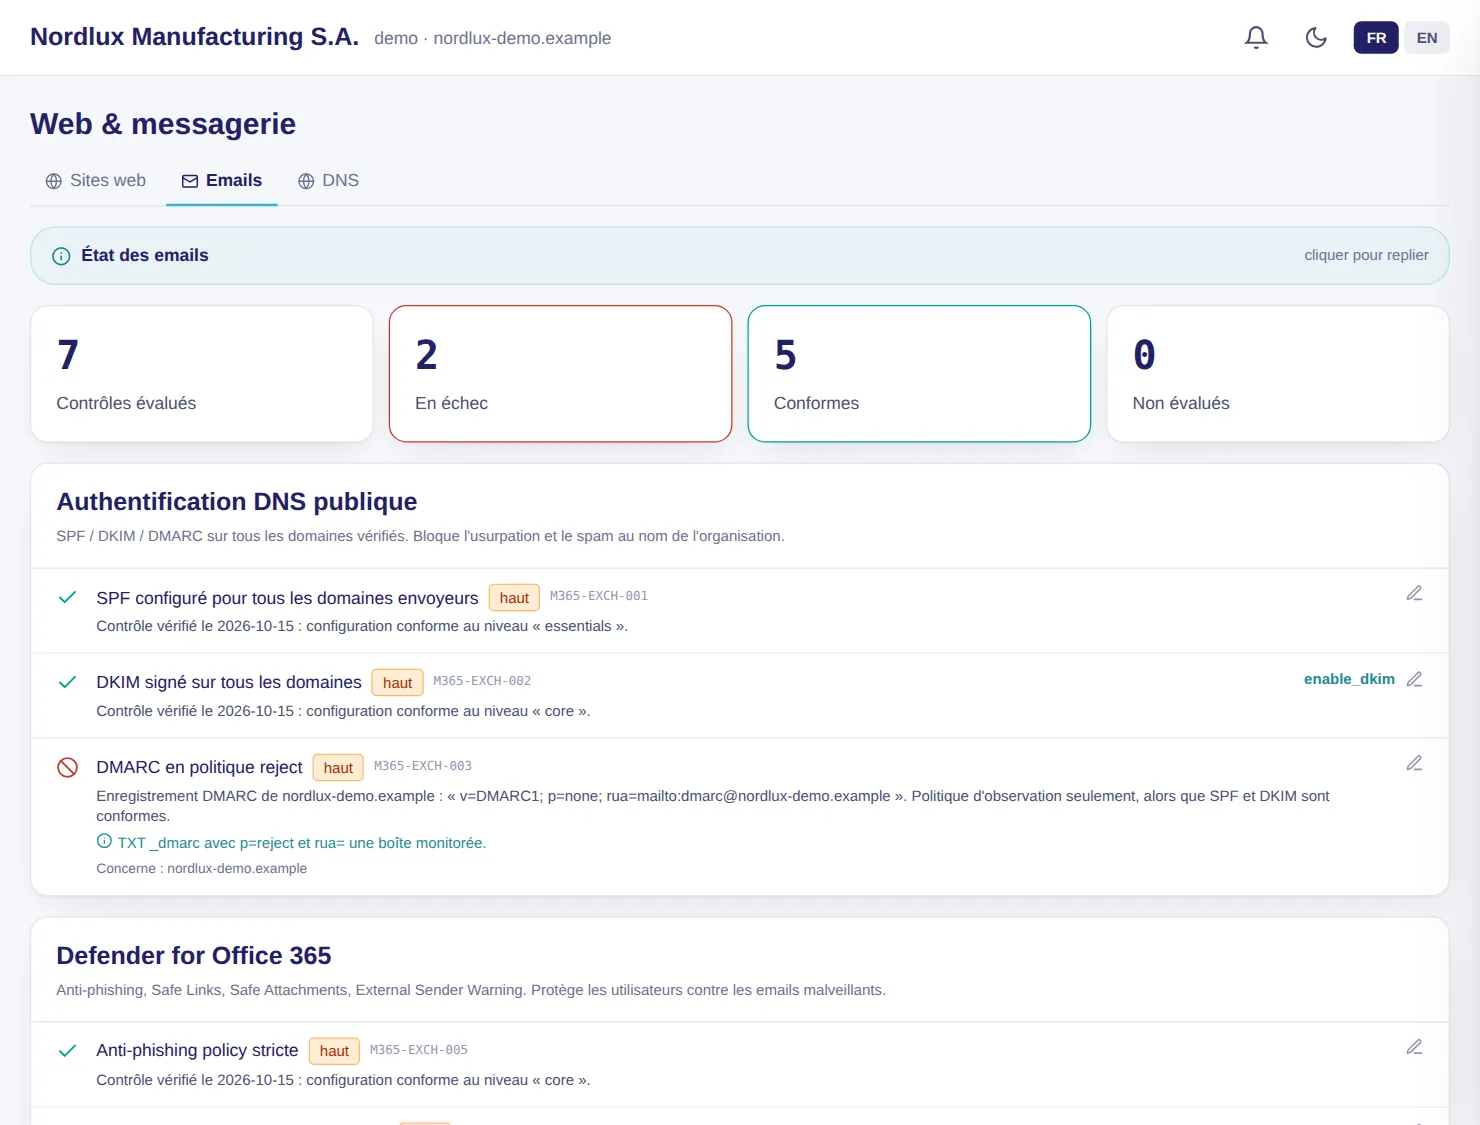Edit the DMARC en politique reject control
Screen dimensions: 1480x1125
1414,764
